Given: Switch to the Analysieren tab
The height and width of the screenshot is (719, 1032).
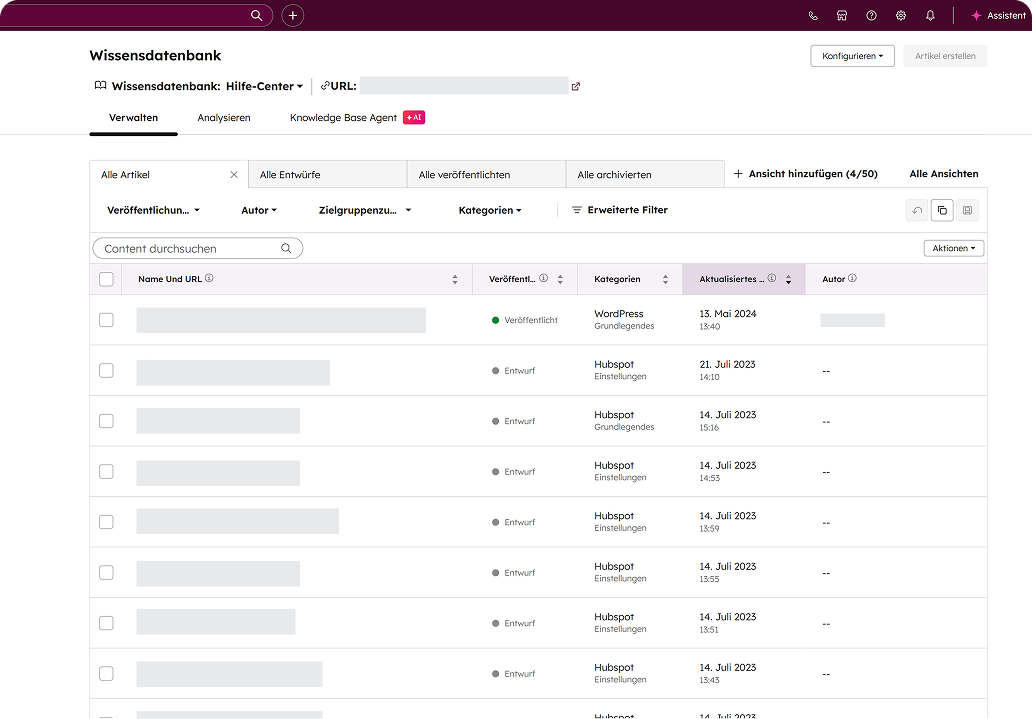Looking at the screenshot, I should (x=224, y=117).
